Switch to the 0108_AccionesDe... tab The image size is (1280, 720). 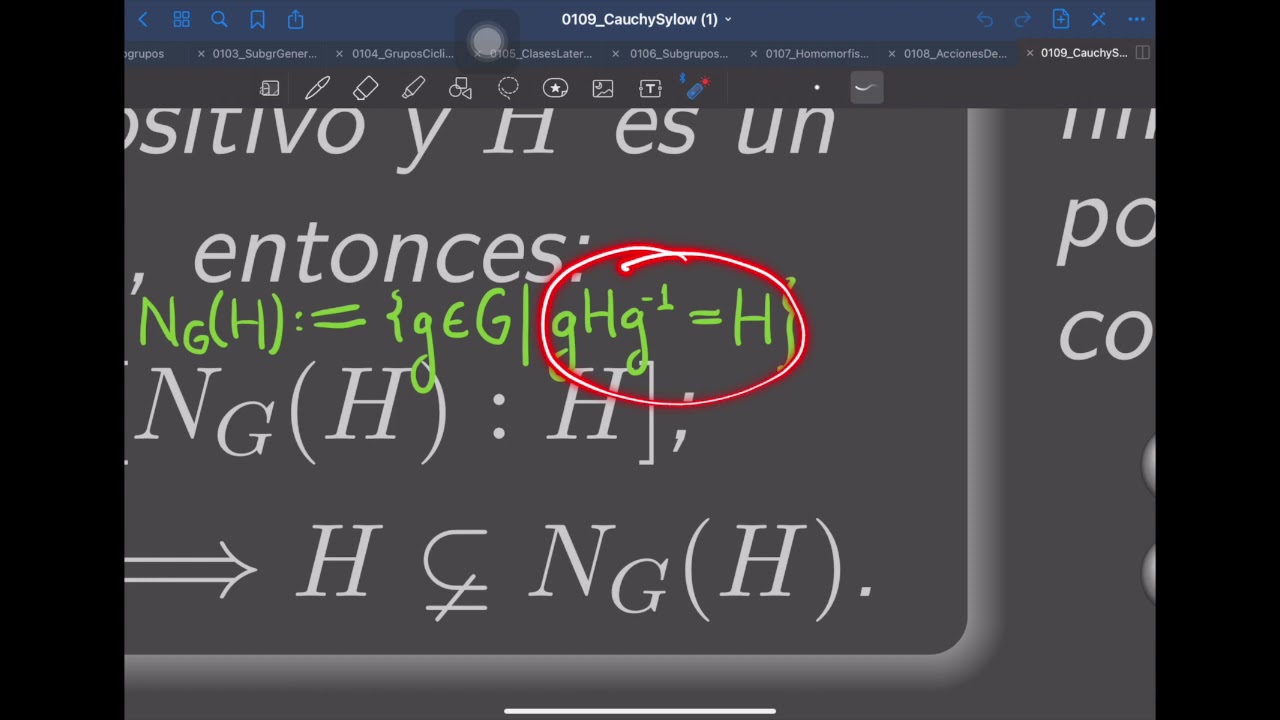click(x=955, y=54)
